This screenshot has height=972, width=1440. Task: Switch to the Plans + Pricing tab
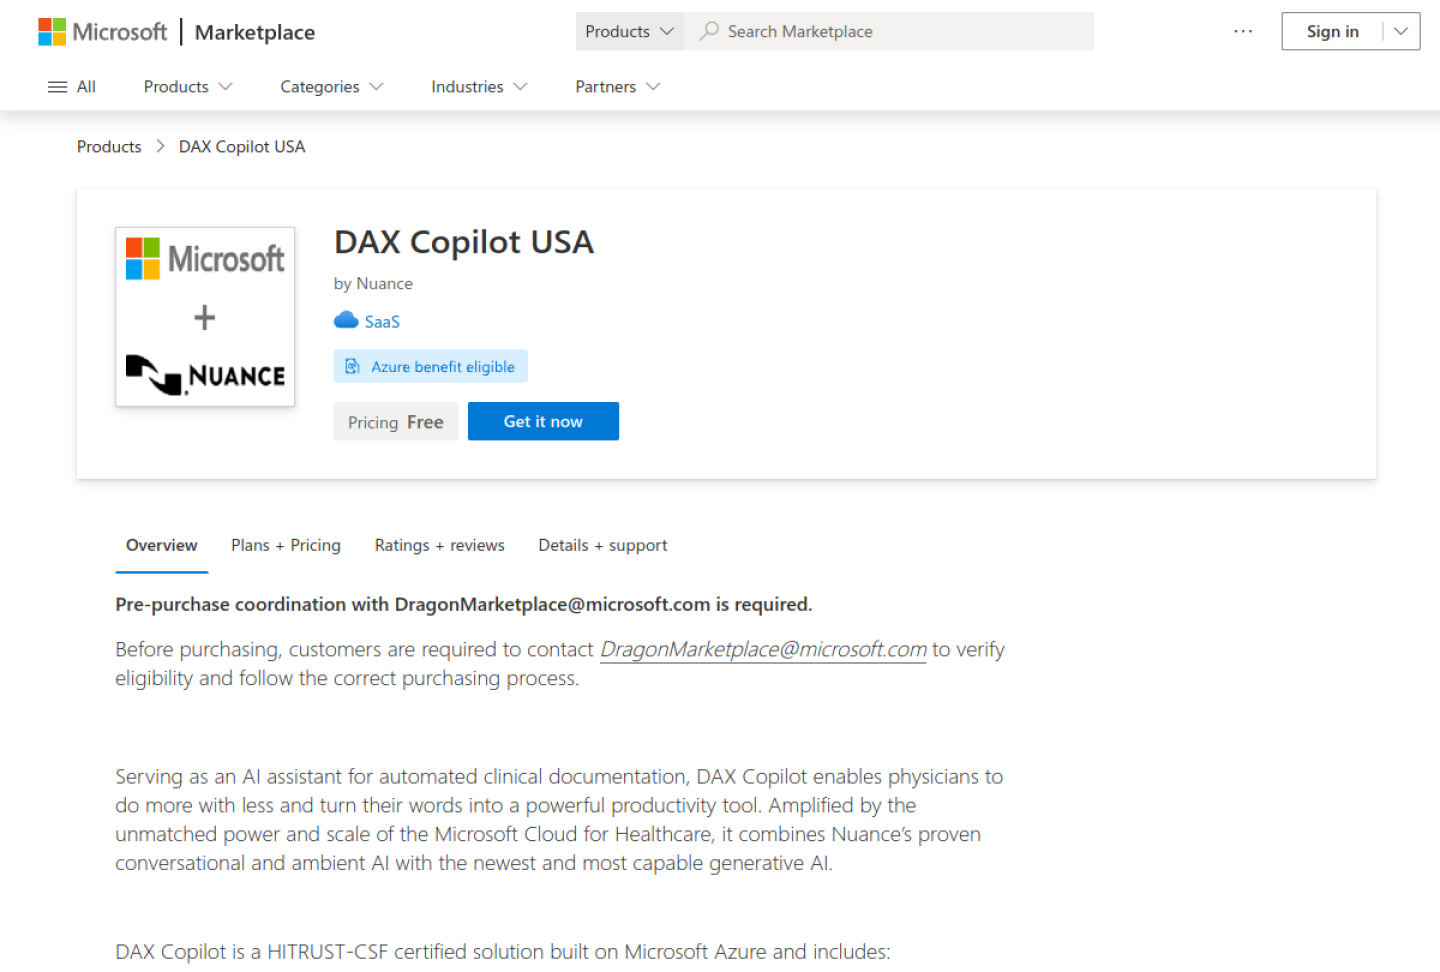click(x=286, y=546)
